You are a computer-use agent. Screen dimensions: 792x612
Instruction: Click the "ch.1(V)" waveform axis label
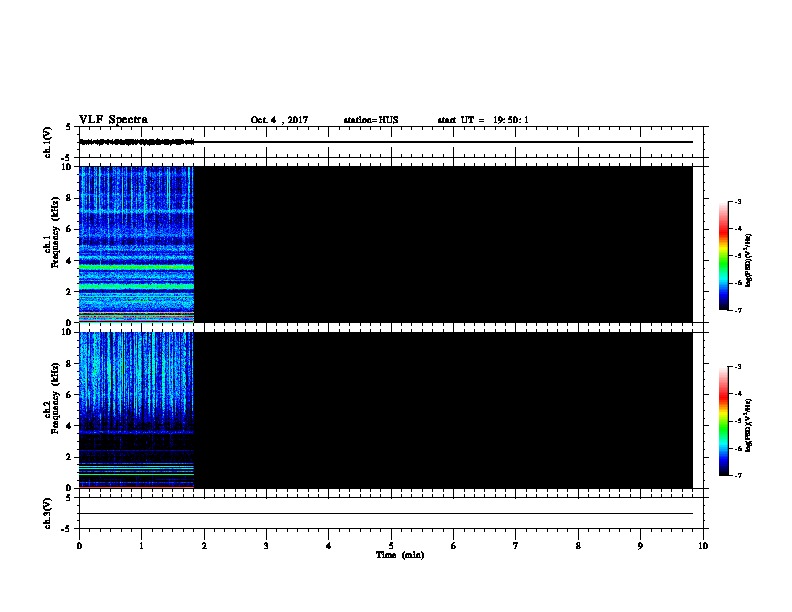coord(47,142)
